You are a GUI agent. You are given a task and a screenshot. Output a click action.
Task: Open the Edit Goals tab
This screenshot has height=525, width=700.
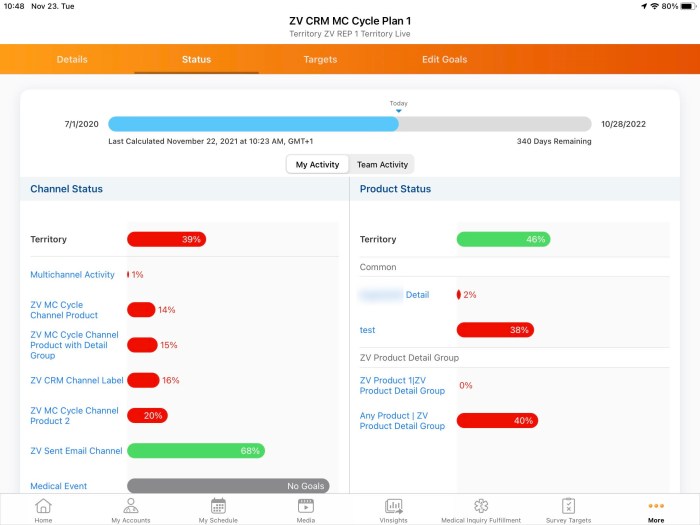click(444, 59)
